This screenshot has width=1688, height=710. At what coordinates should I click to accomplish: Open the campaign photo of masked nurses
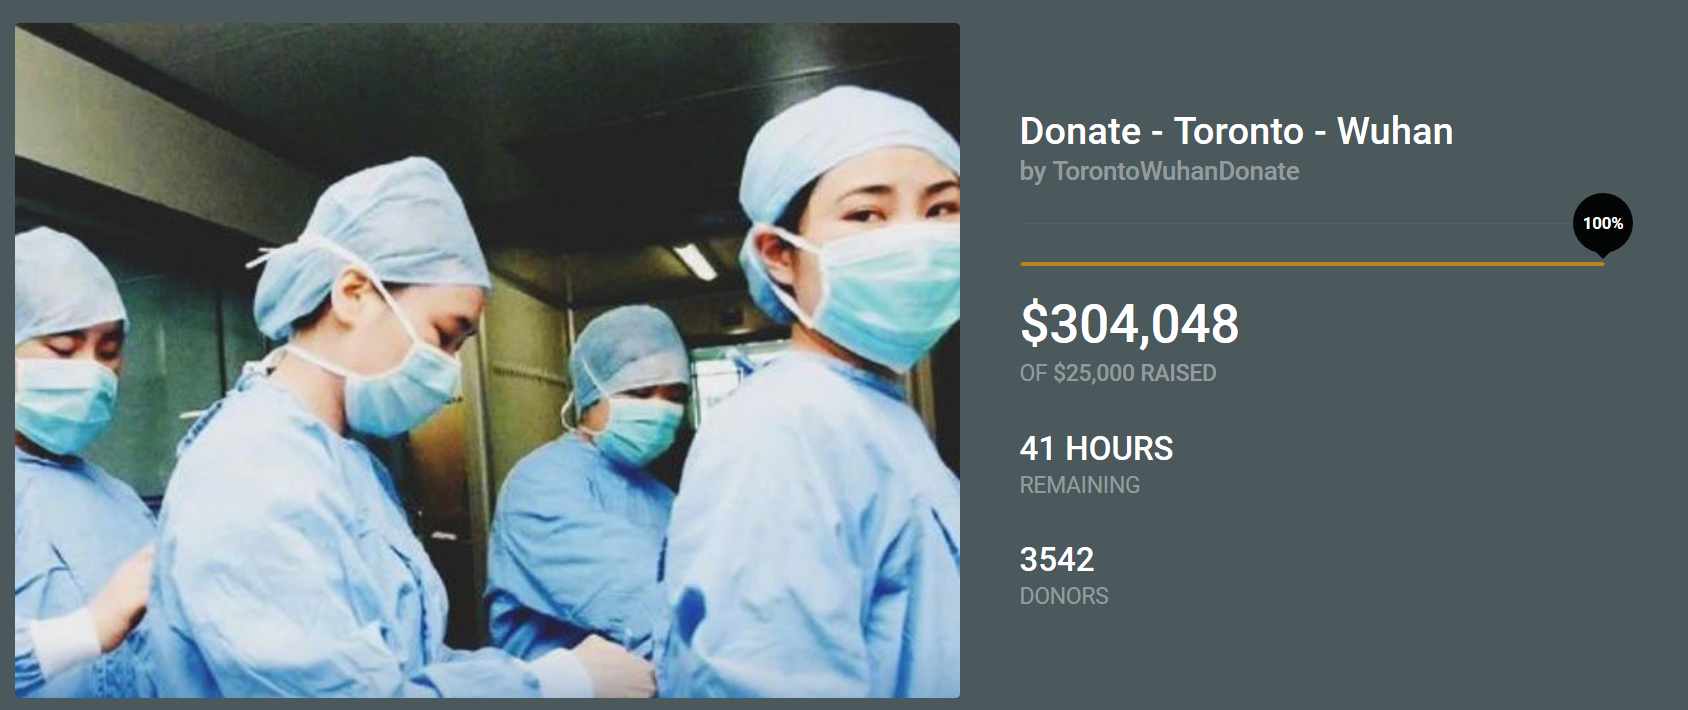(x=487, y=360)
